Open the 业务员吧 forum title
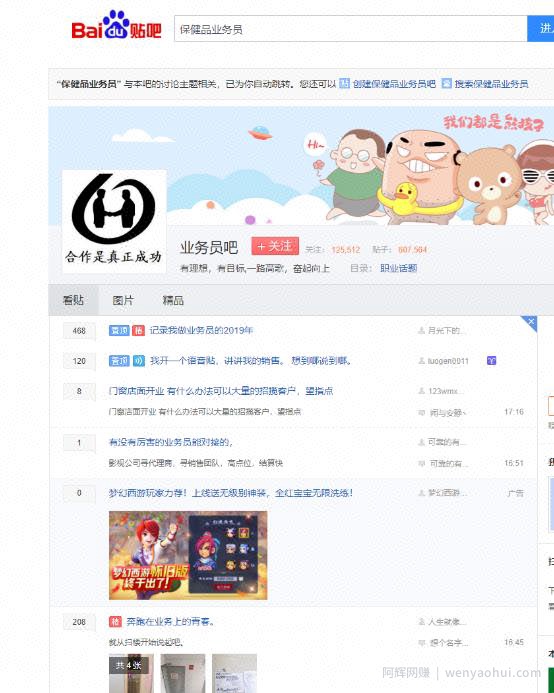This screenshot has height=693, width=554. coord(209,248)
